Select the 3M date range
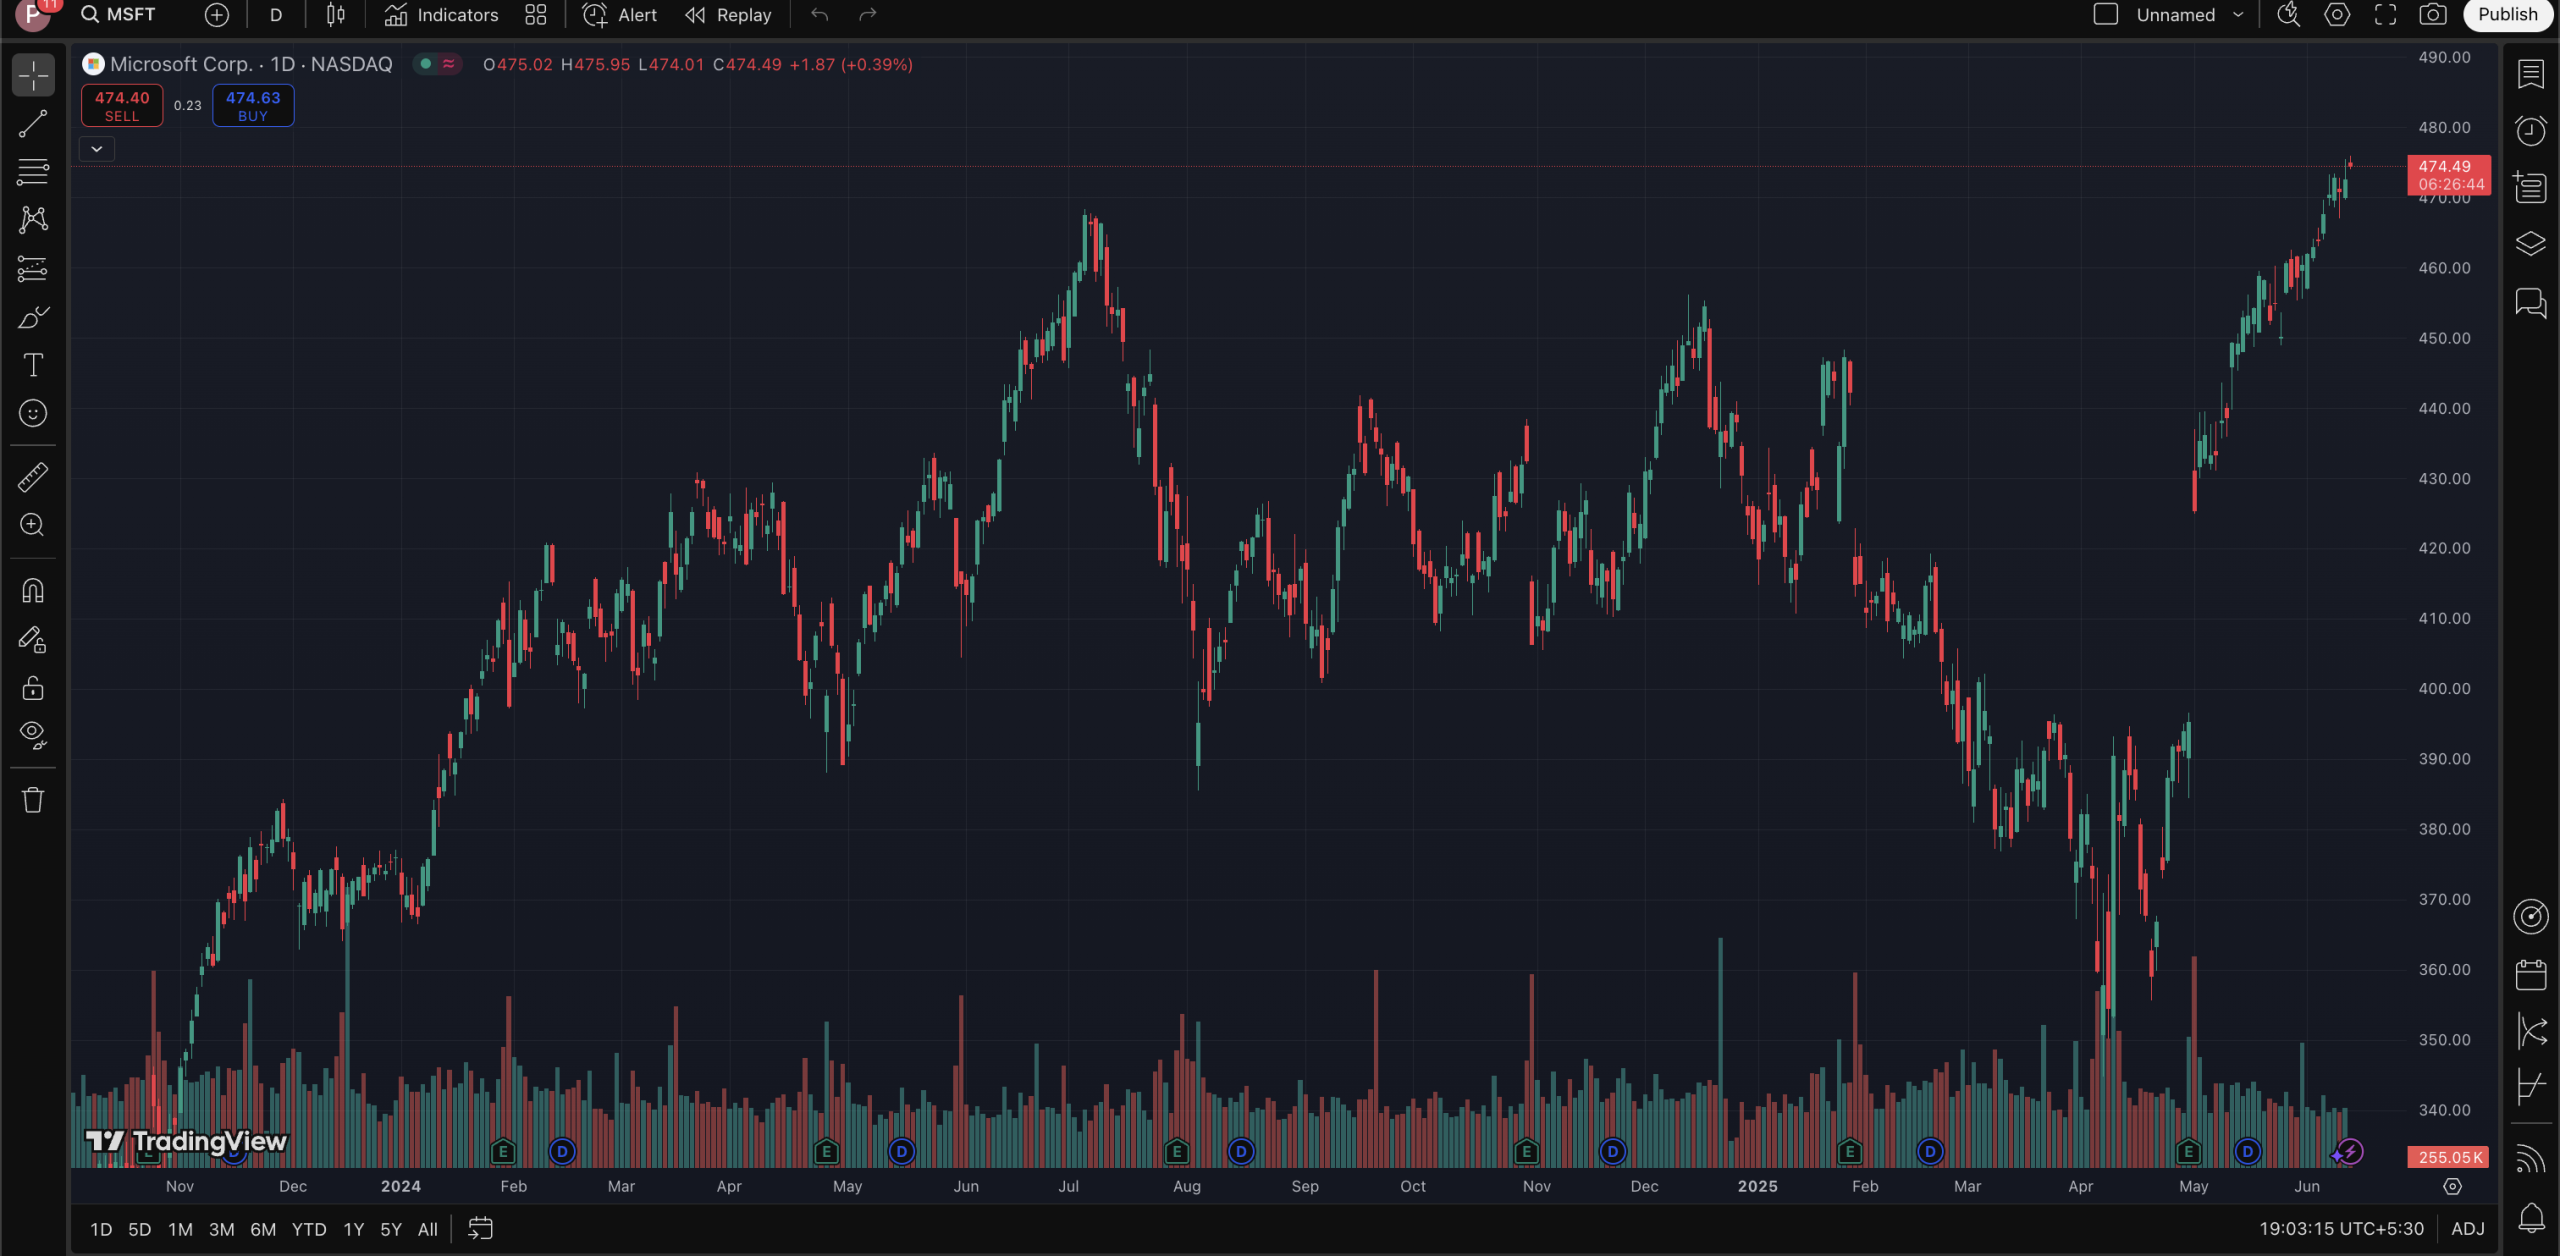The image size is (2560, 1256). coord(221,1229)
